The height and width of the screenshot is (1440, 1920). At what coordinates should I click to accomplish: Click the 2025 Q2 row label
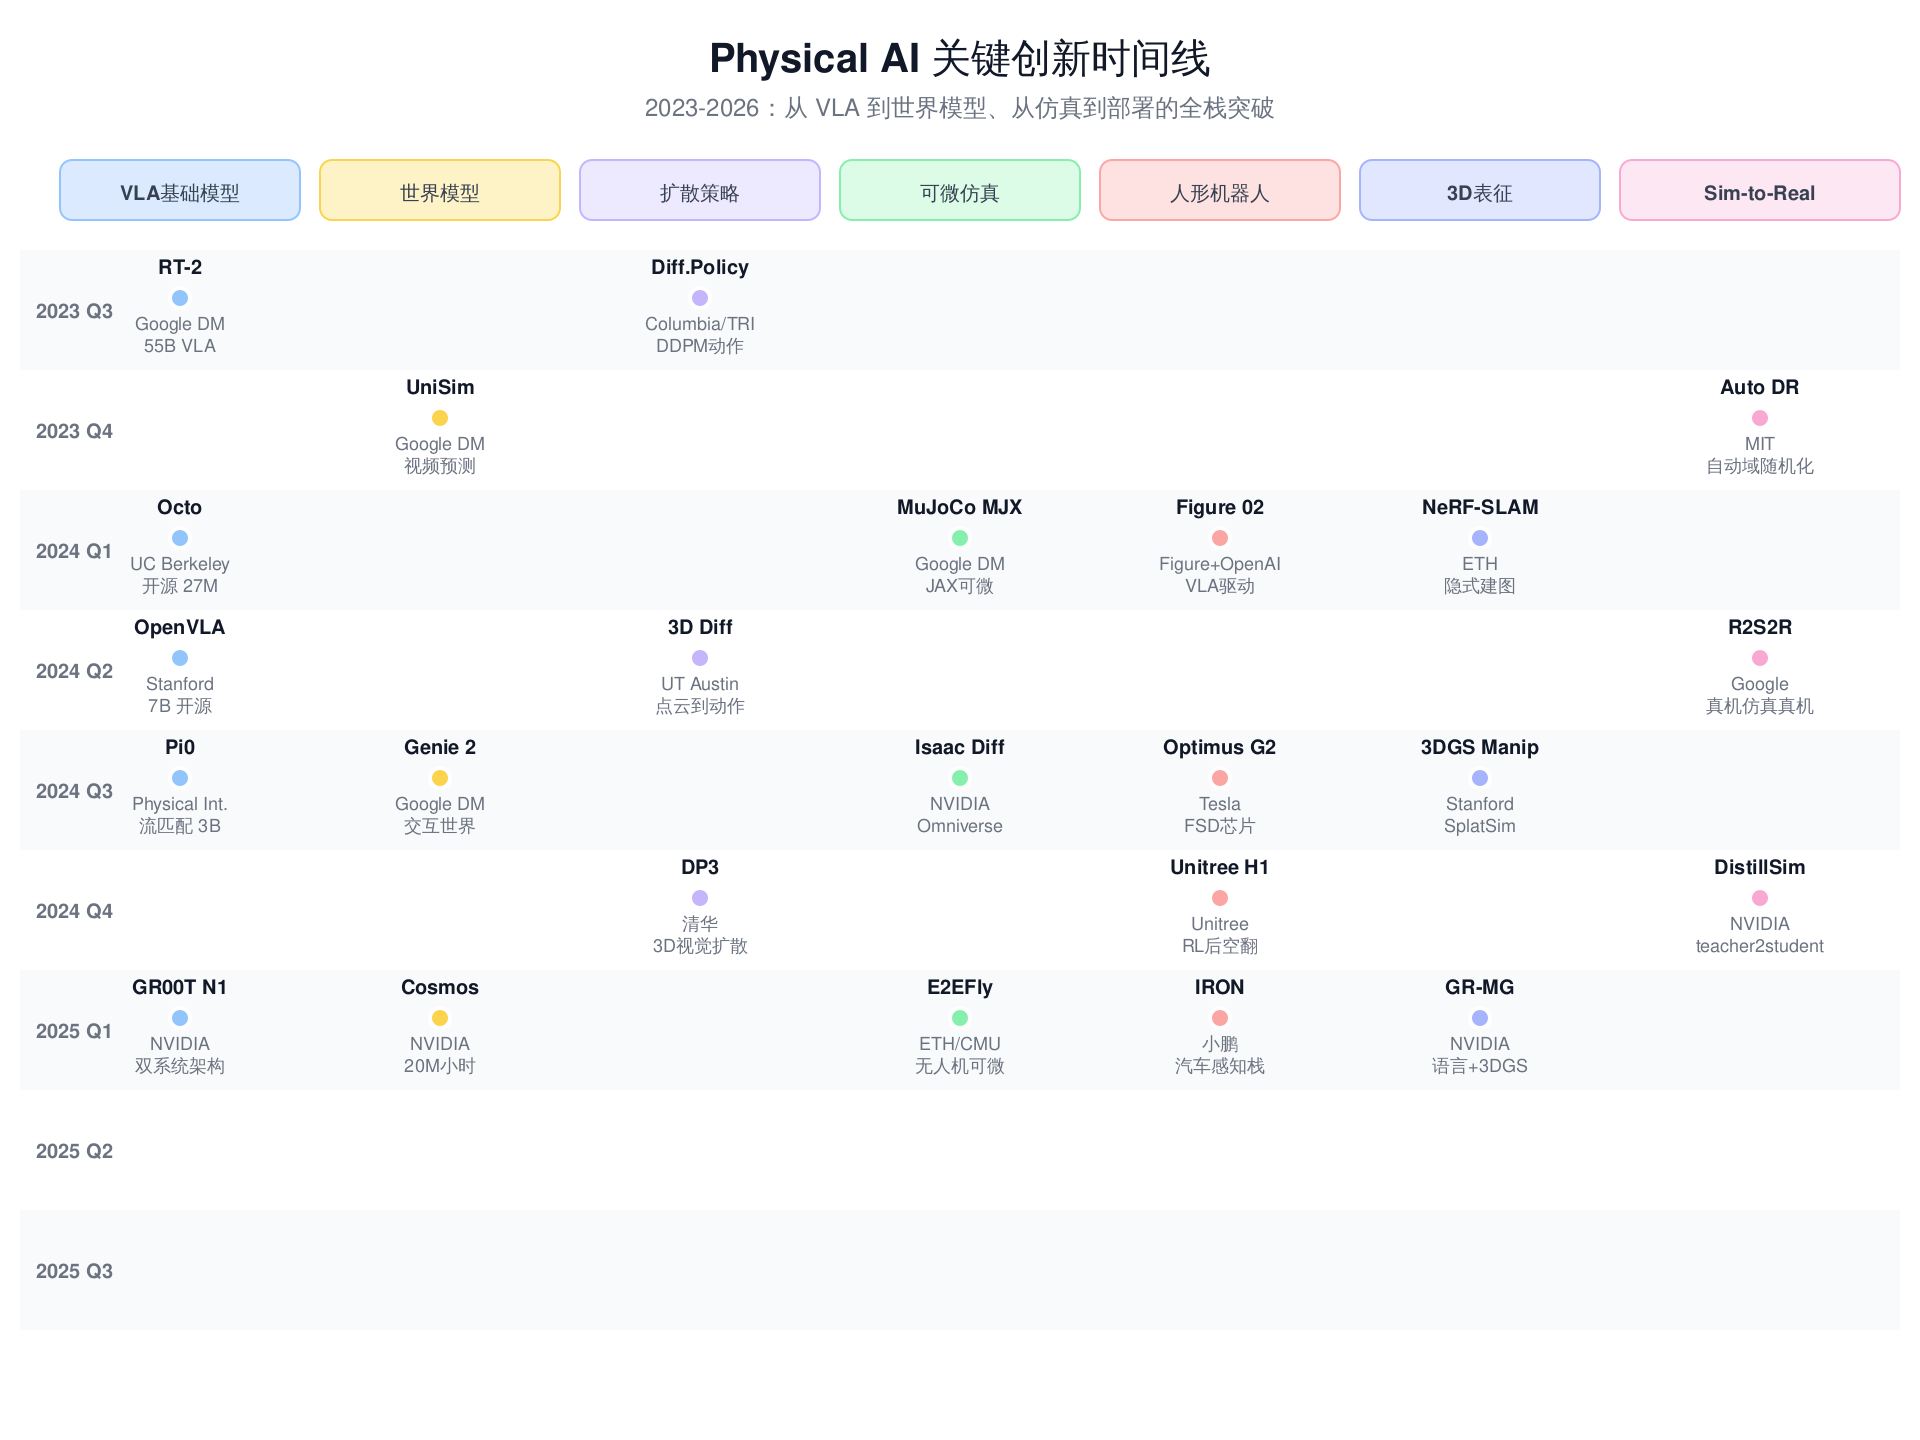(74, 1151)
